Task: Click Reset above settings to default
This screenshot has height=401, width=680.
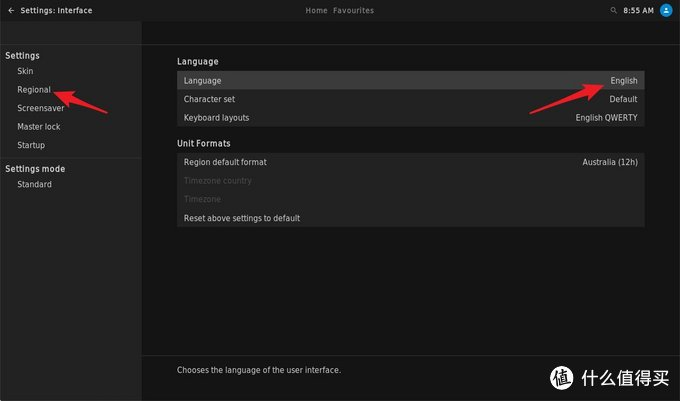Action: coord(242,218)
